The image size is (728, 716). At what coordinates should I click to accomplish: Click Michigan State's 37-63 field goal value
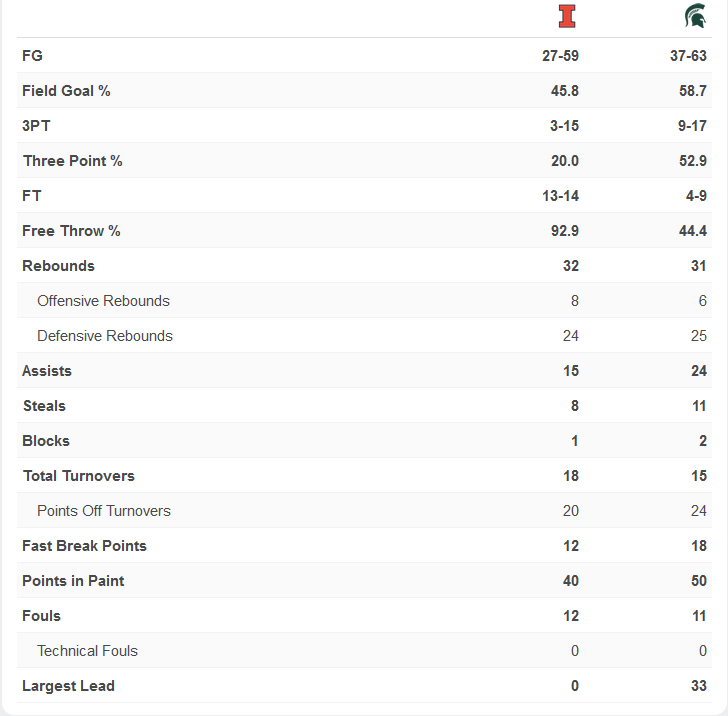[688, 56]
